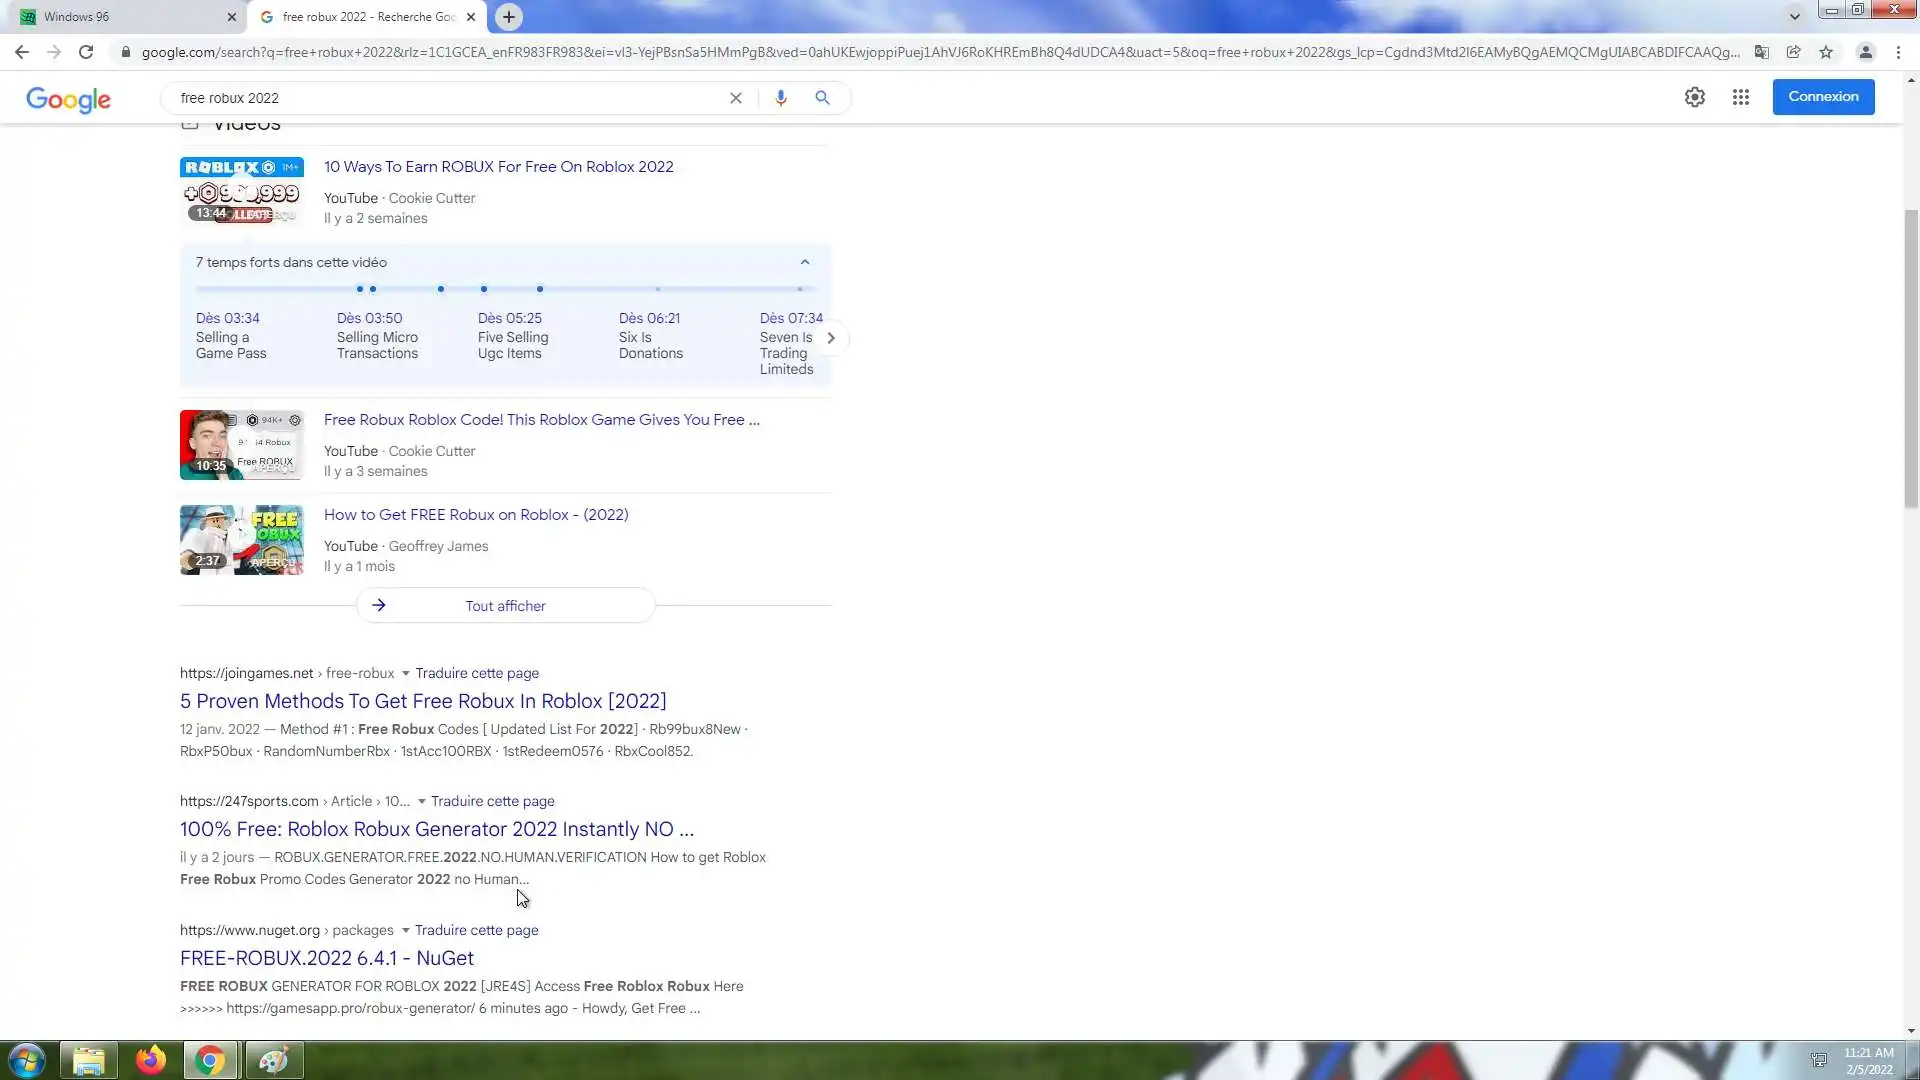The height and width of the screenshot is (1080, 1920).
Task: Expand joingames.net result options arrow
Action: pos(405,674)
